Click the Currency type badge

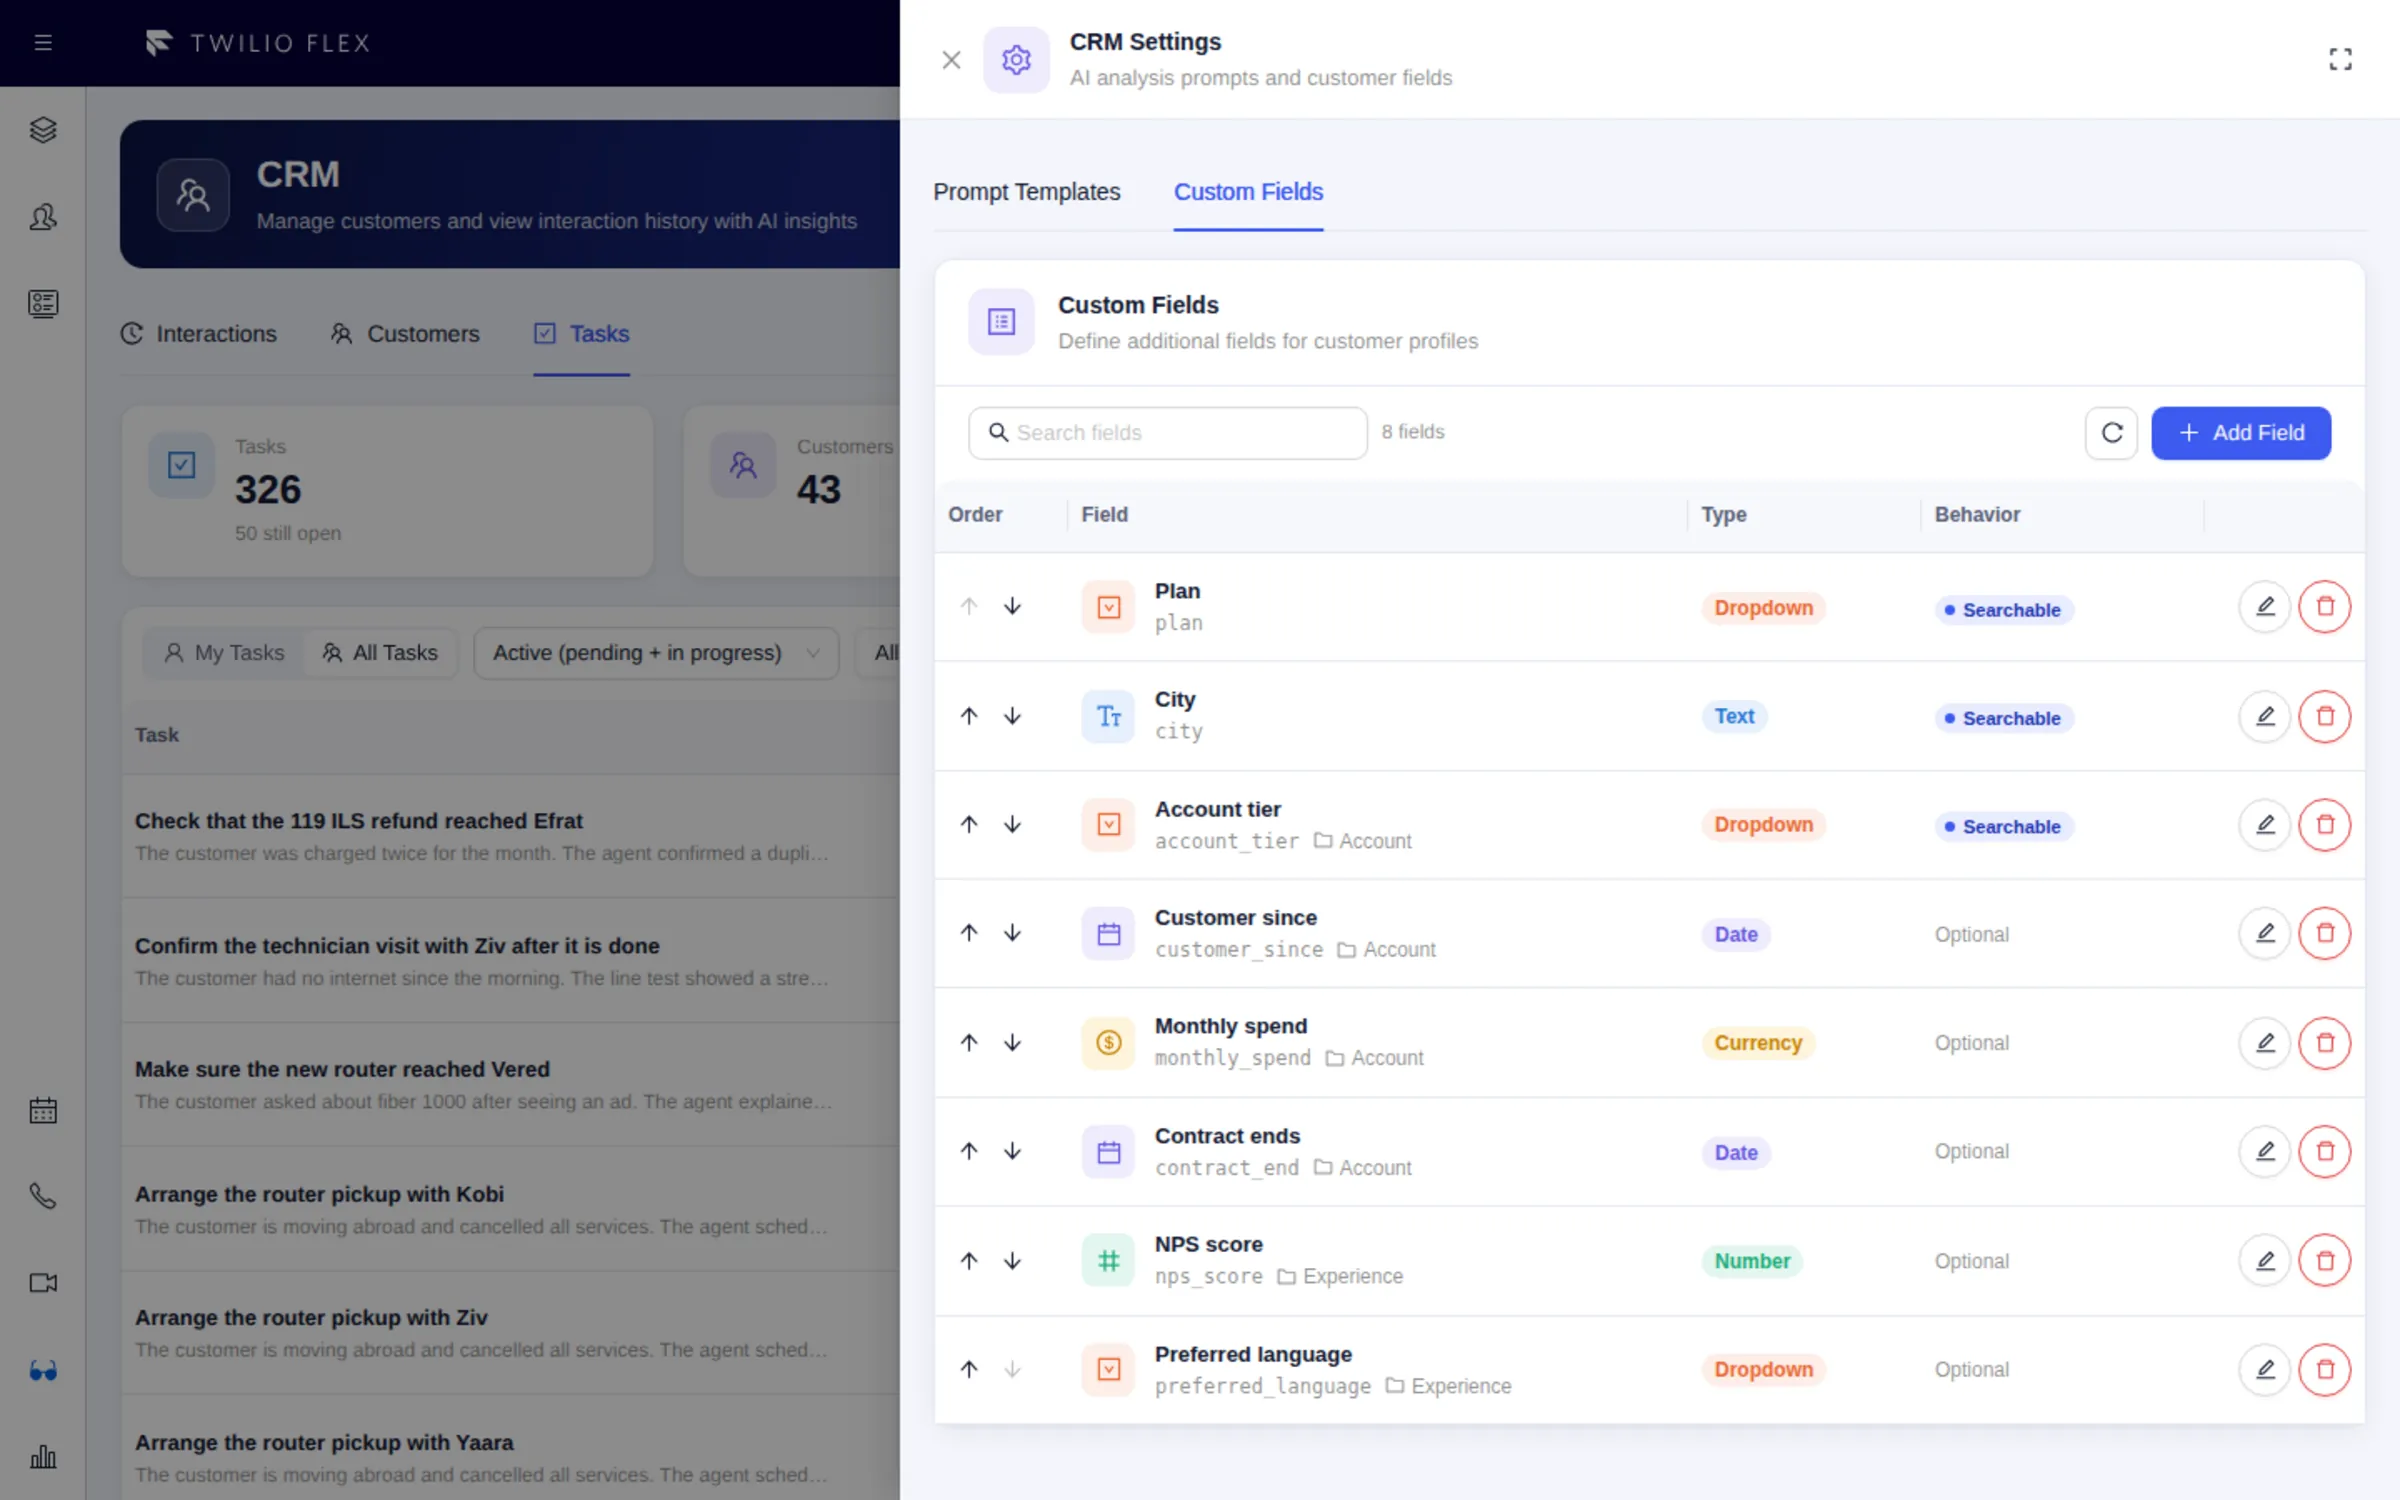pyautogui.click(x=1758, y=1043)
